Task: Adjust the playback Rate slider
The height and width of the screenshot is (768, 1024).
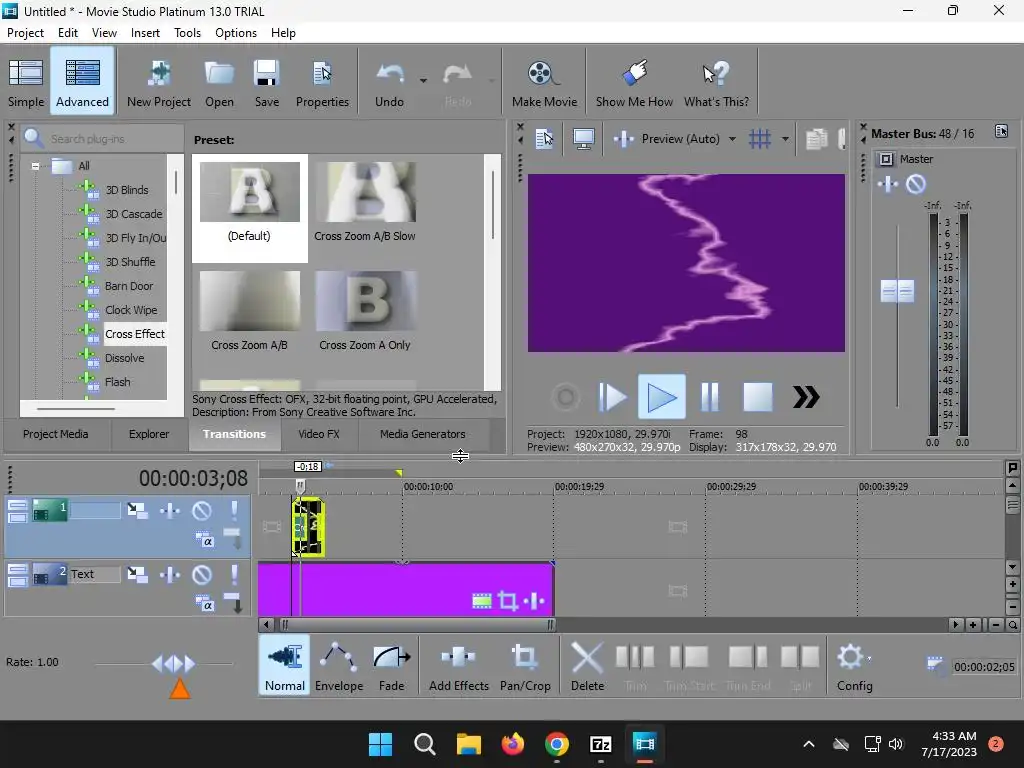Action: [173, 664]
